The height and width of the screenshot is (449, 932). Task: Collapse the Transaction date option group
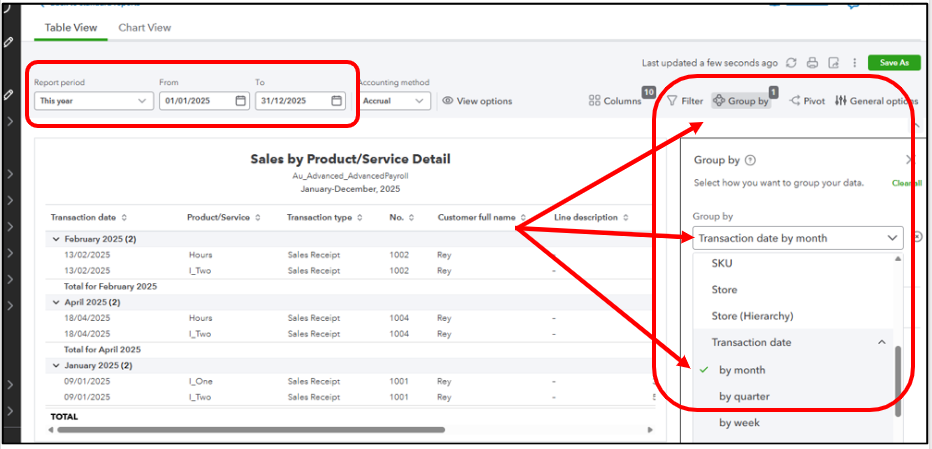click(x=881, y=343)
